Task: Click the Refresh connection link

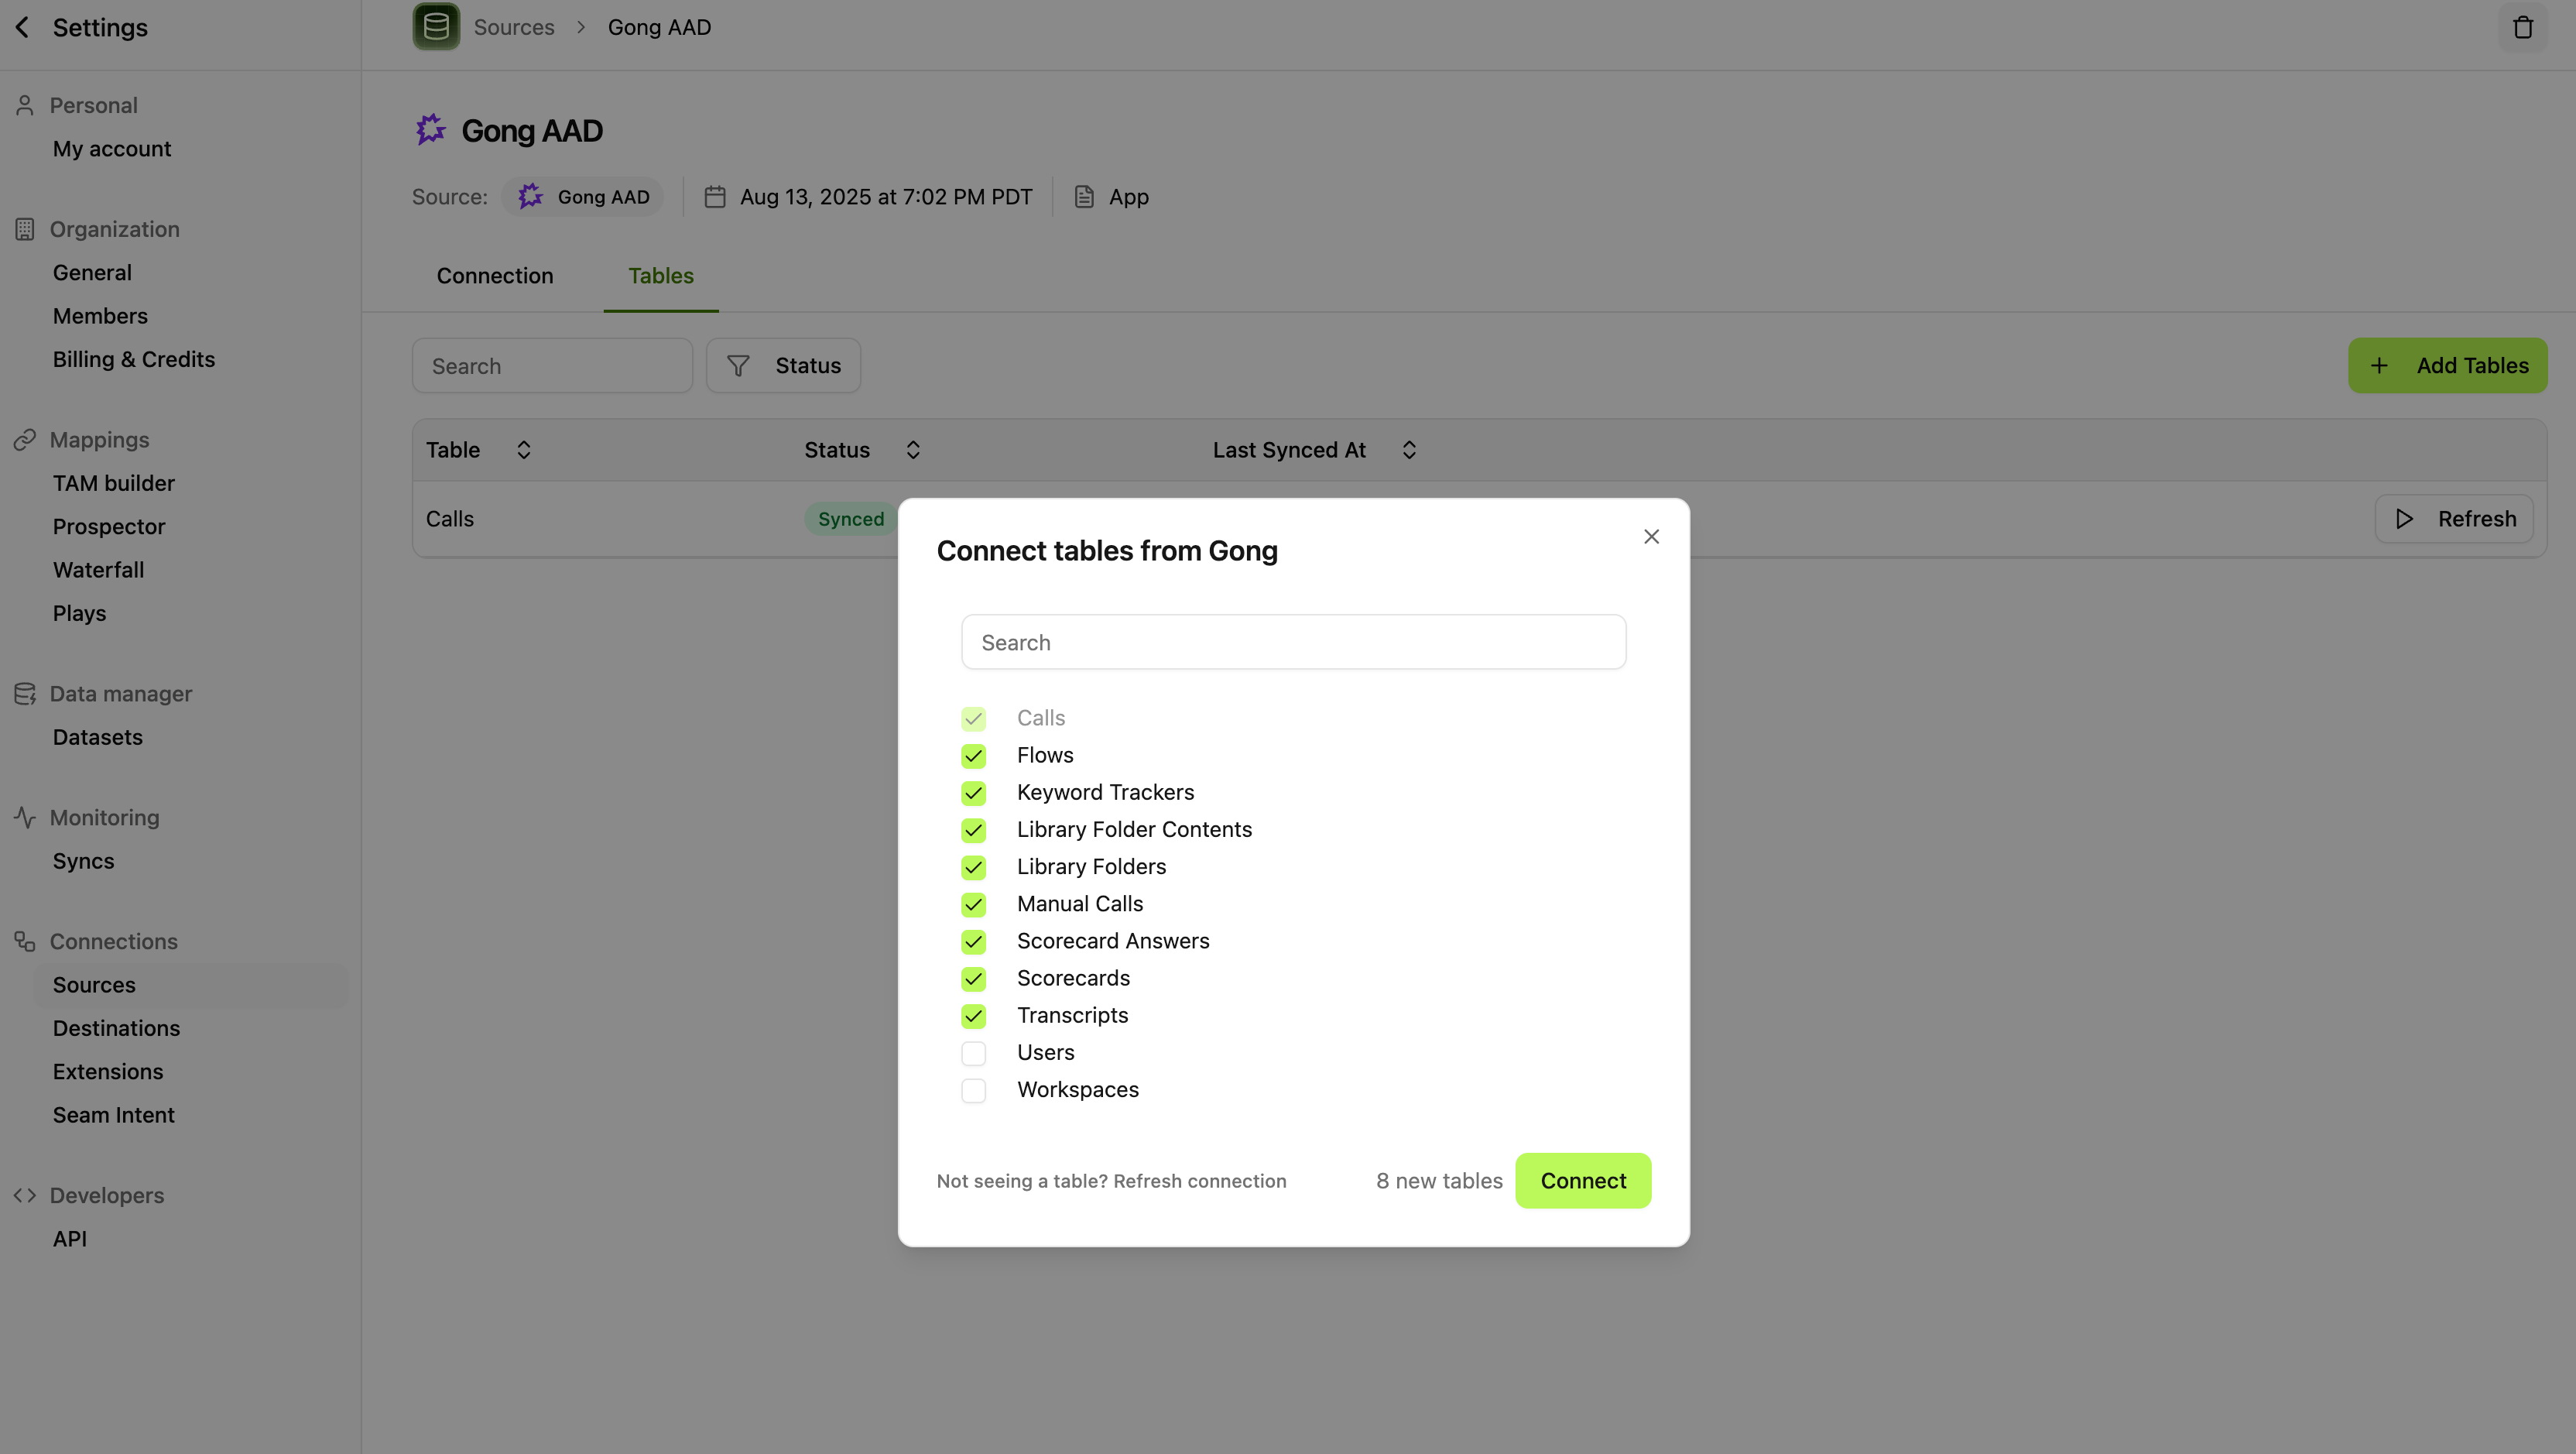Action: (1199, 1181)
